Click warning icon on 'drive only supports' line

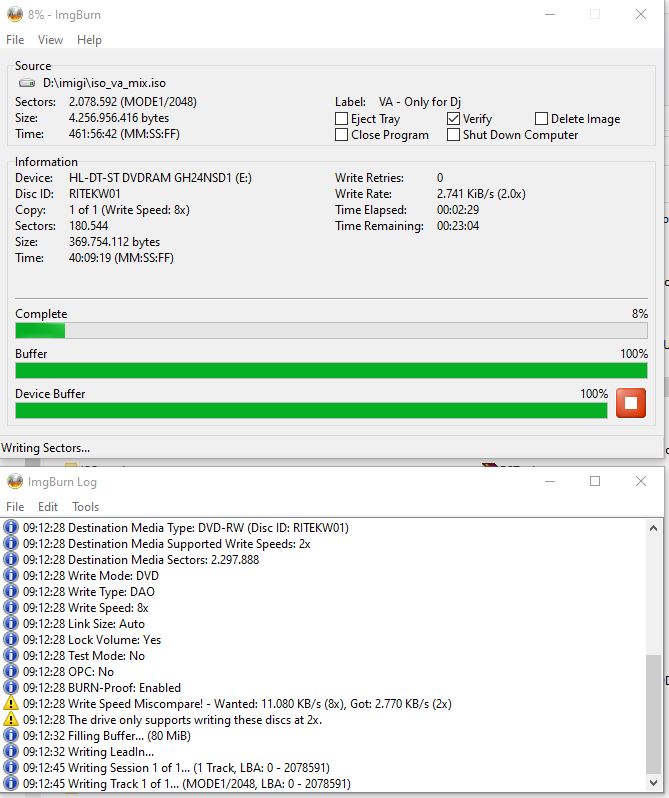[11, 720]
